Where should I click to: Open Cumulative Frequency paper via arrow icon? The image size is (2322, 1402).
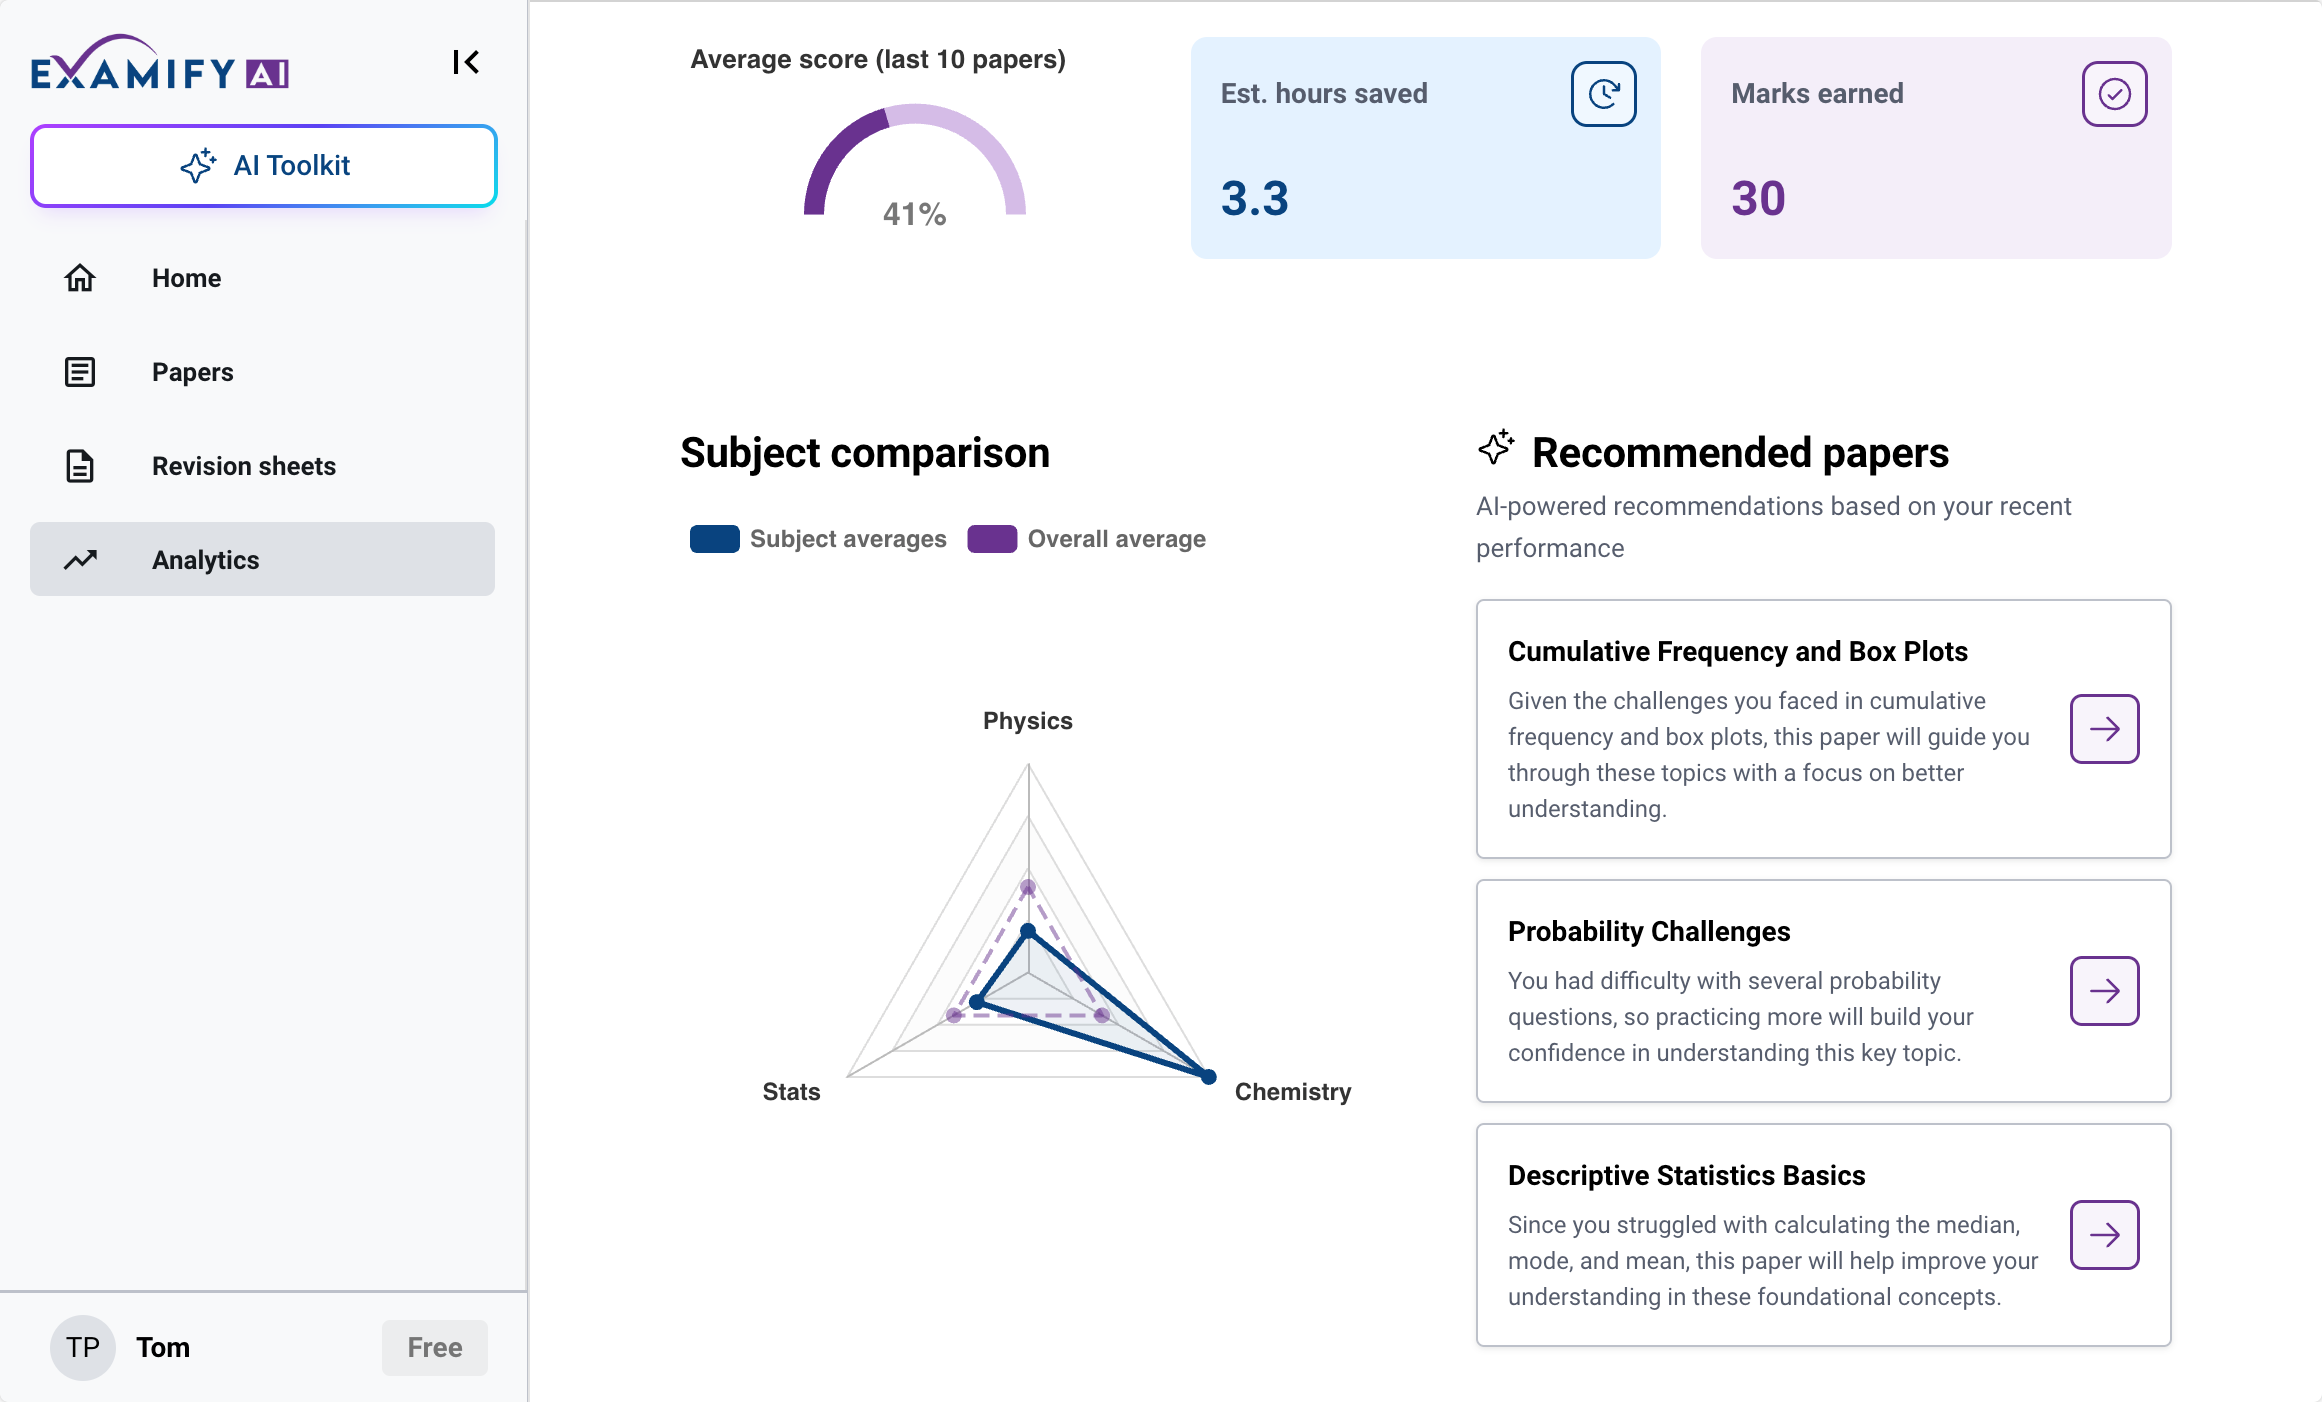[2104, 729]
